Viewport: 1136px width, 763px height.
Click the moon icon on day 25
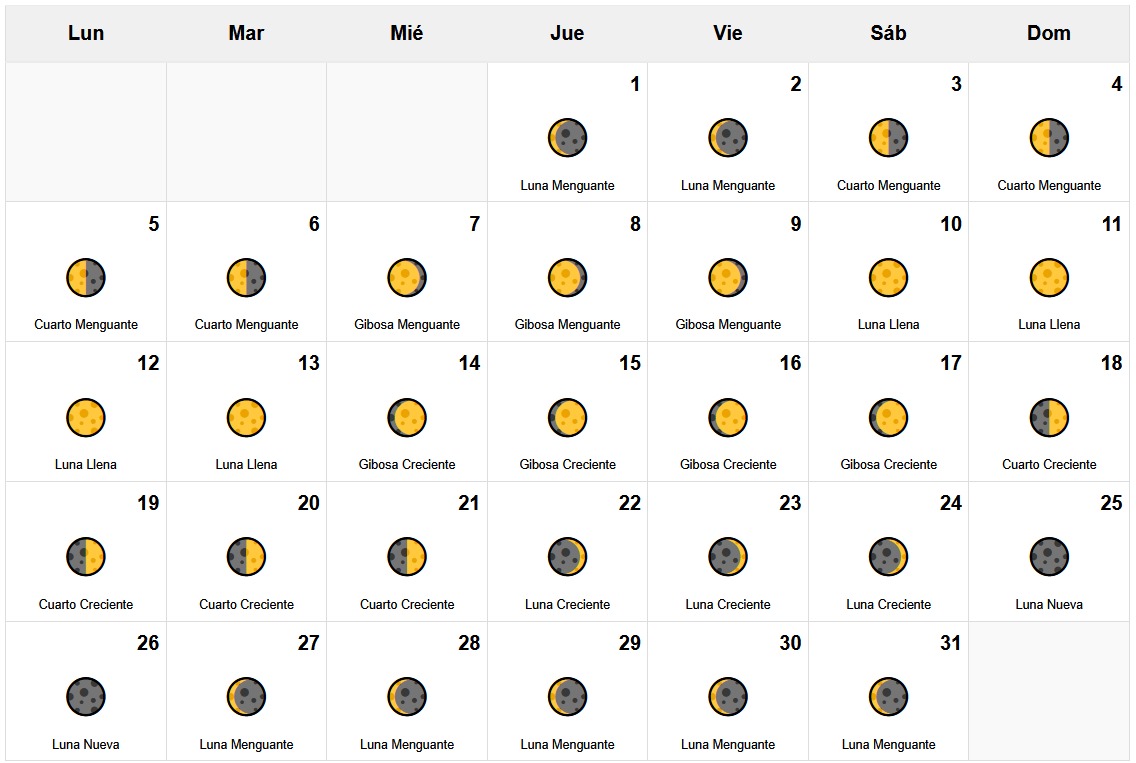[x=1049, y=557]
